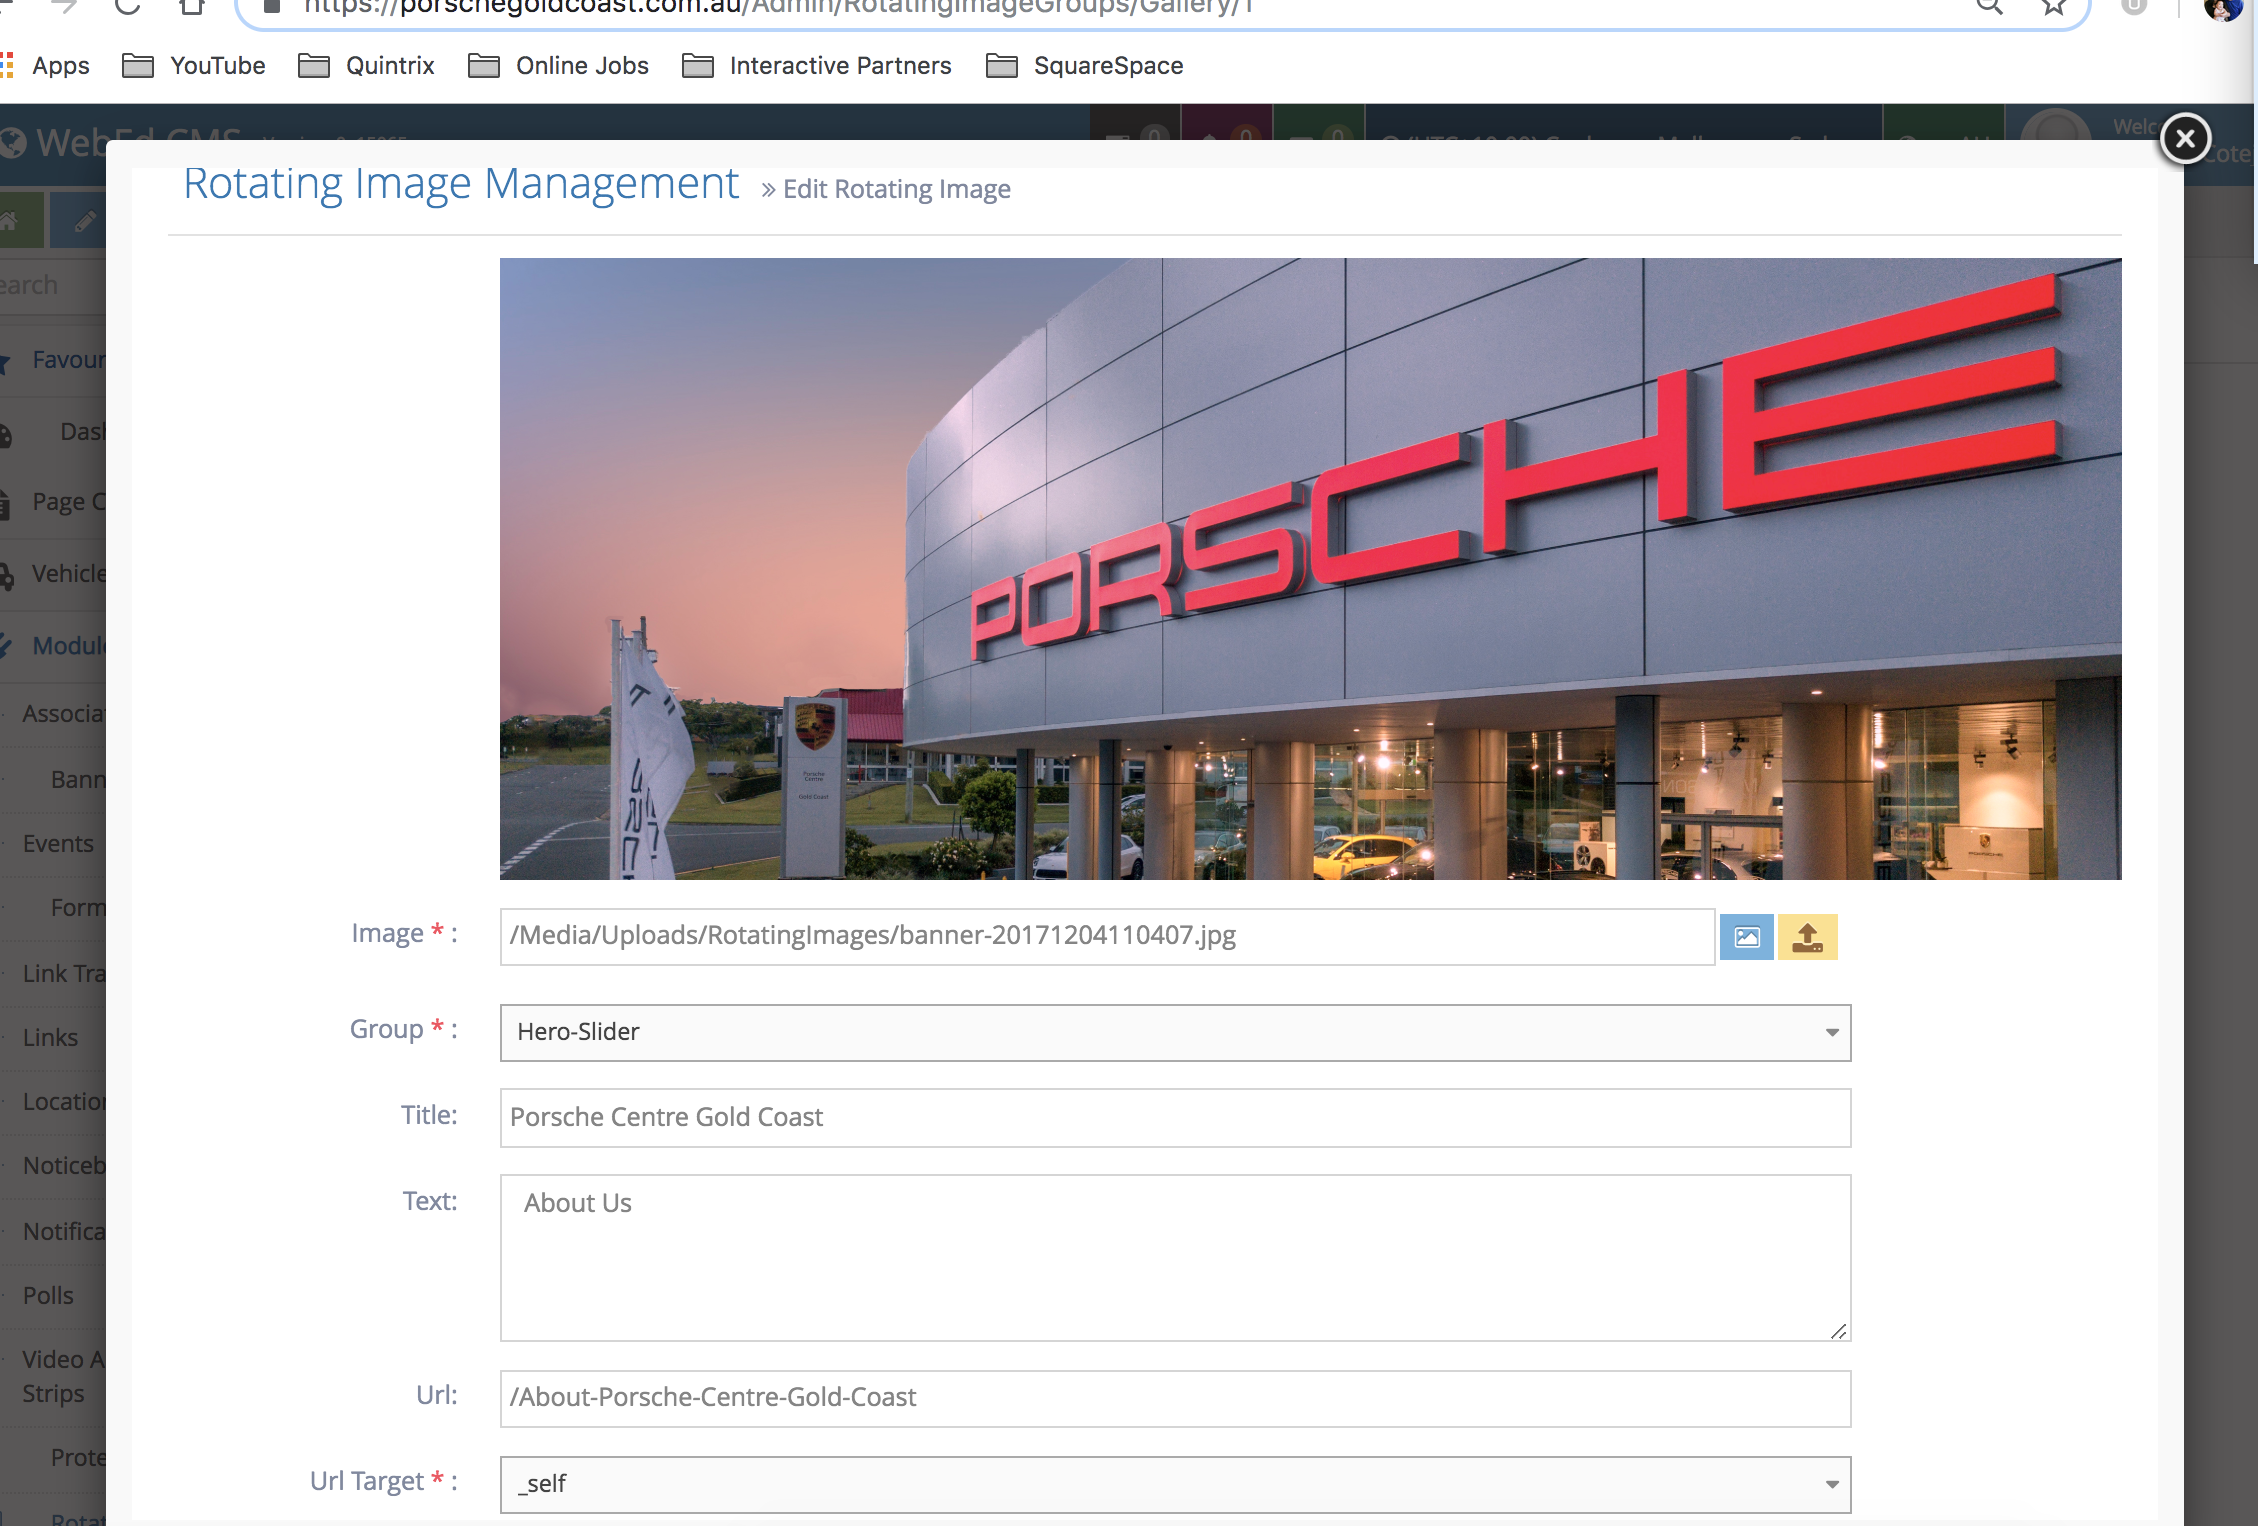The height and width of the screenshot is (1526, 2258).
Task: Click the Title field with Porsche Centre Gold Coast
Action: [1175, 1117]
